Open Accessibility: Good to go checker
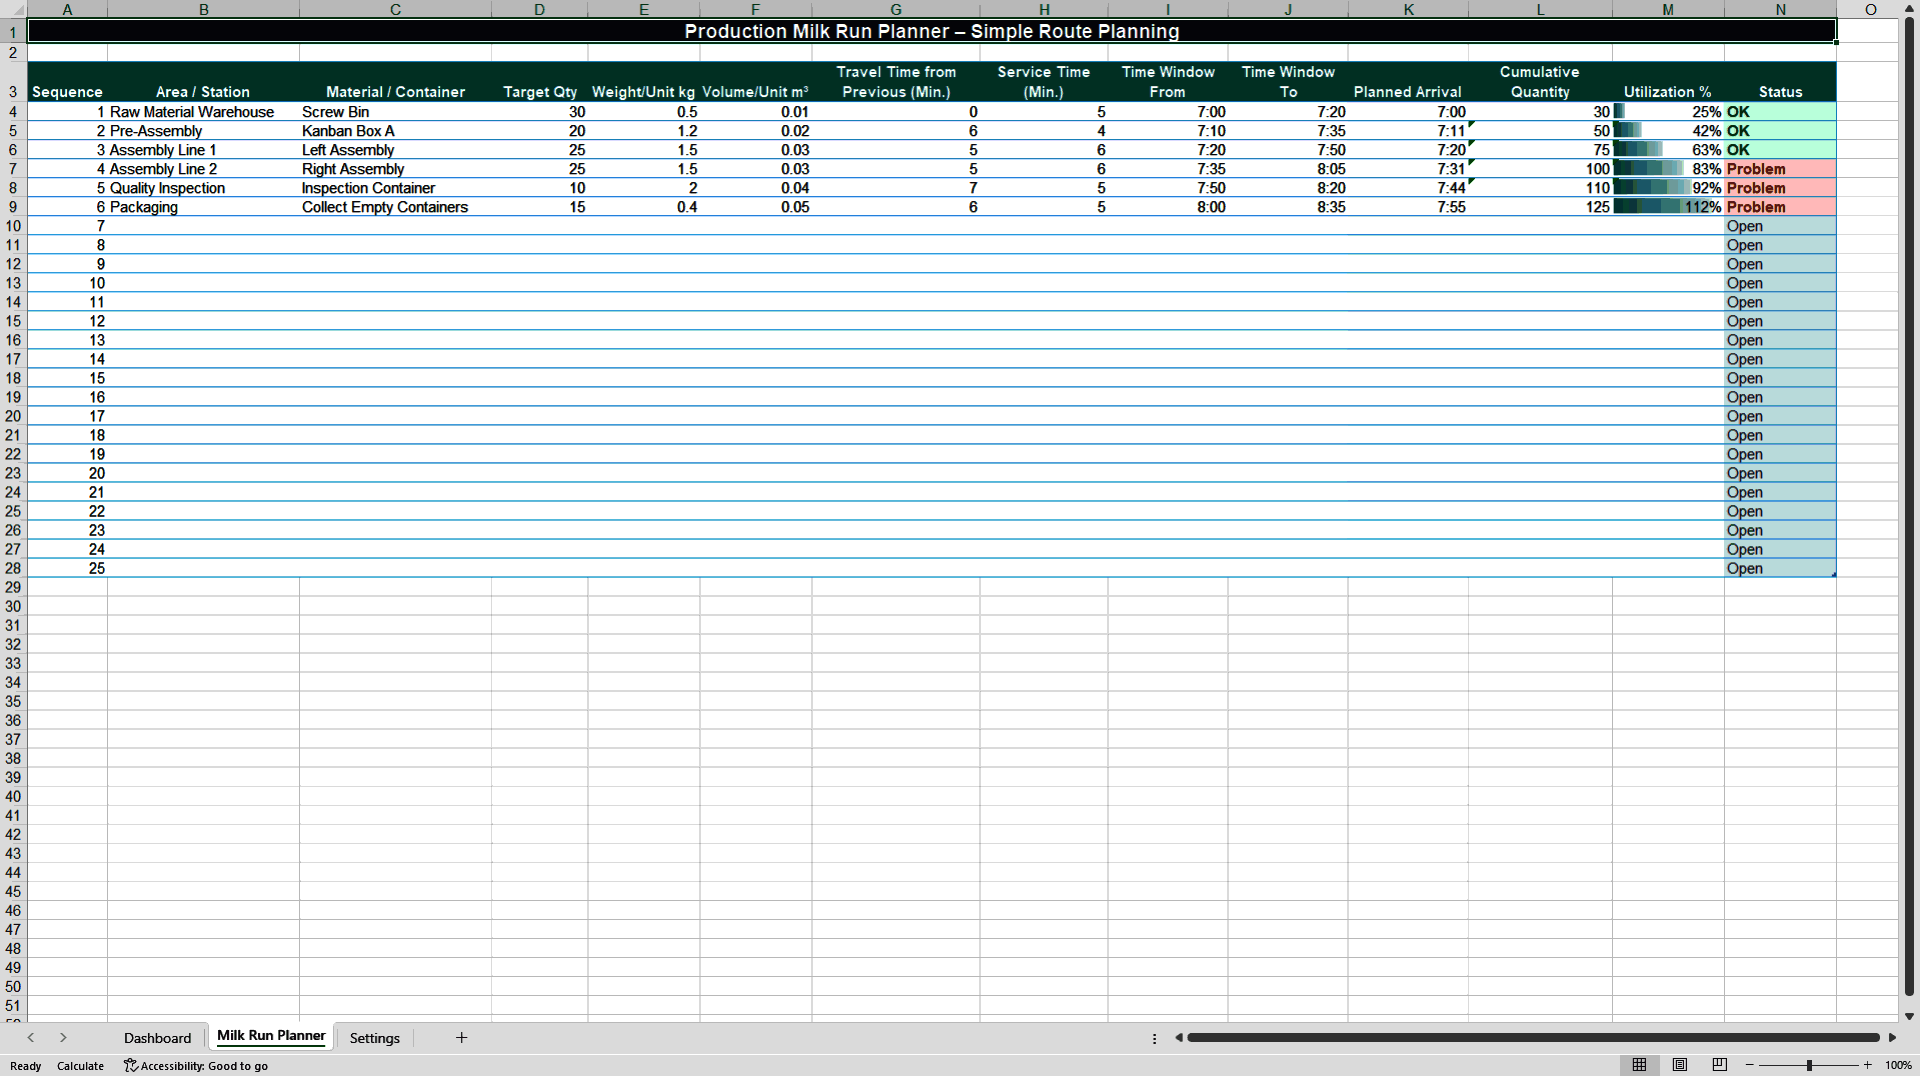Image resolution: width=1920 pixels, height=1076 pixels. point(196,1065)
